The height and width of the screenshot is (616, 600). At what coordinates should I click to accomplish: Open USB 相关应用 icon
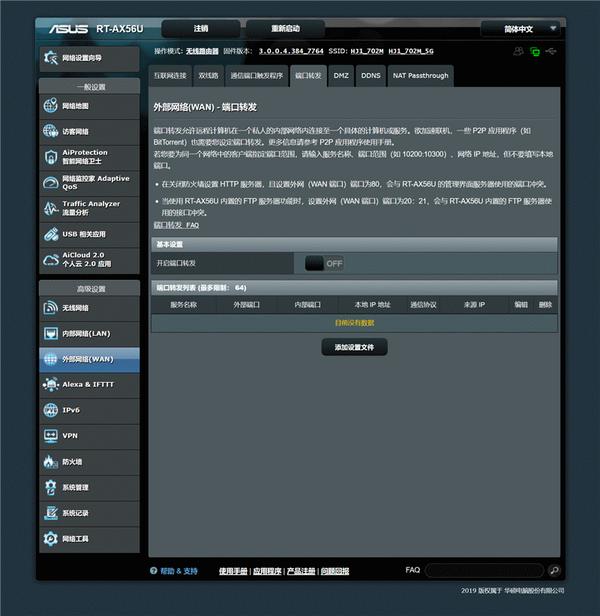(51, 234)
